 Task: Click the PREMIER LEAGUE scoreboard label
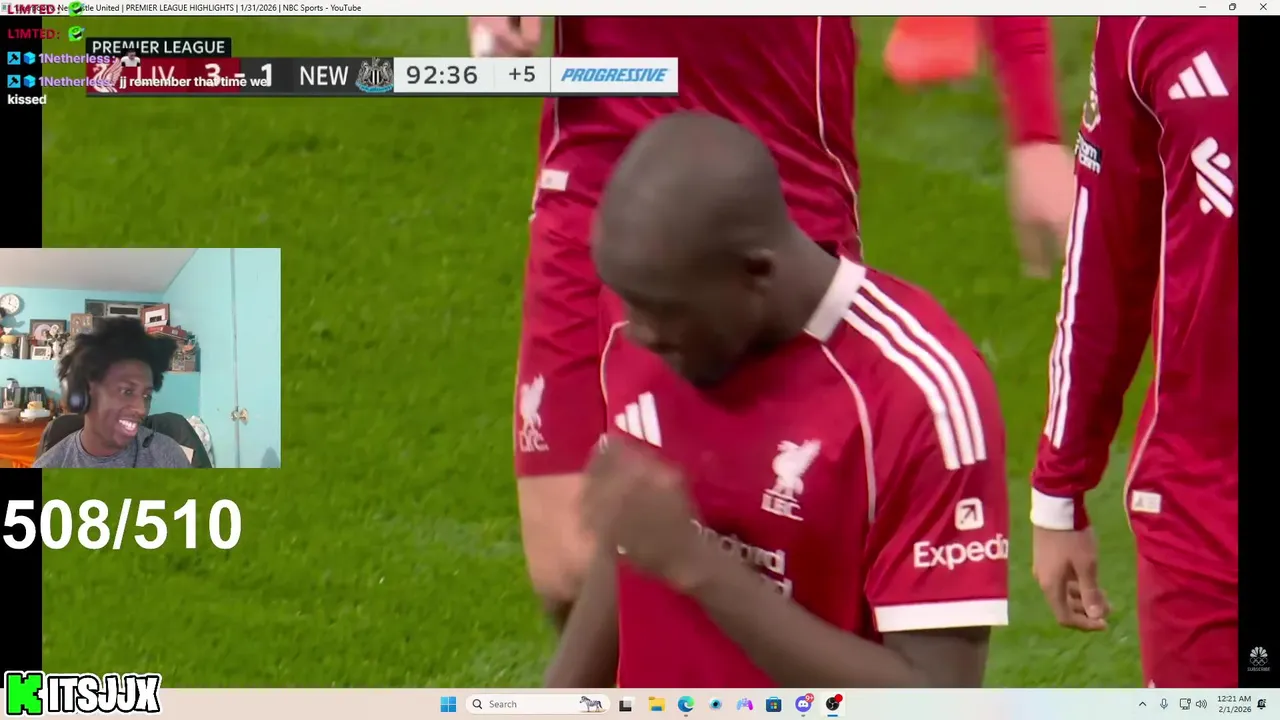tap(158, 47)
